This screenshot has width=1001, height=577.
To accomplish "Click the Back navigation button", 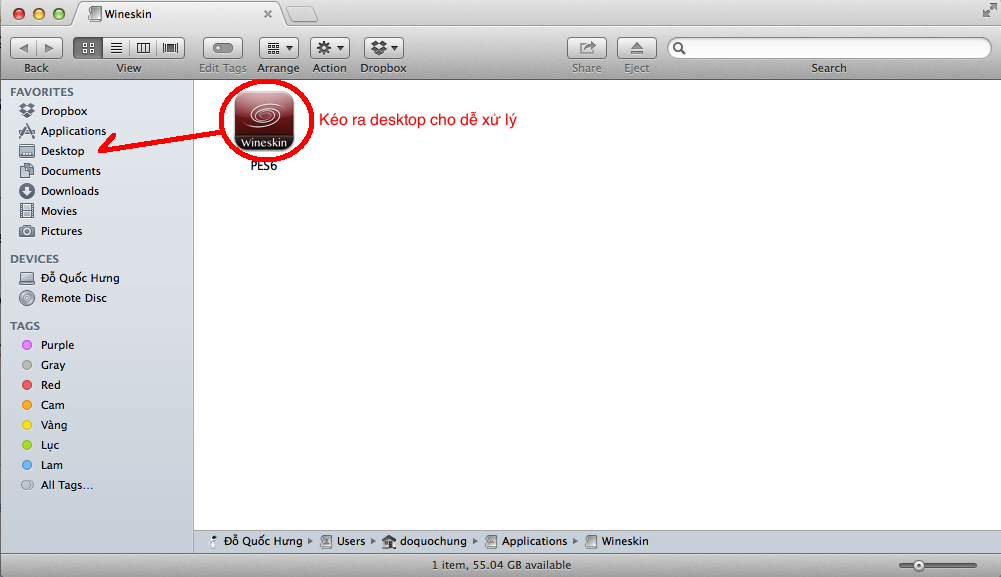I will click(x=24, y=46).
